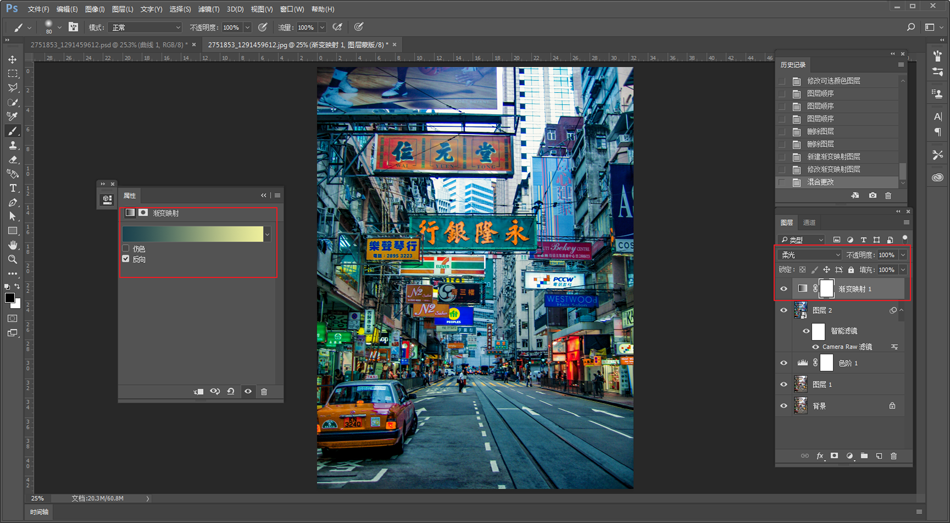Select the Zoom tool

(x=12, y=259)
